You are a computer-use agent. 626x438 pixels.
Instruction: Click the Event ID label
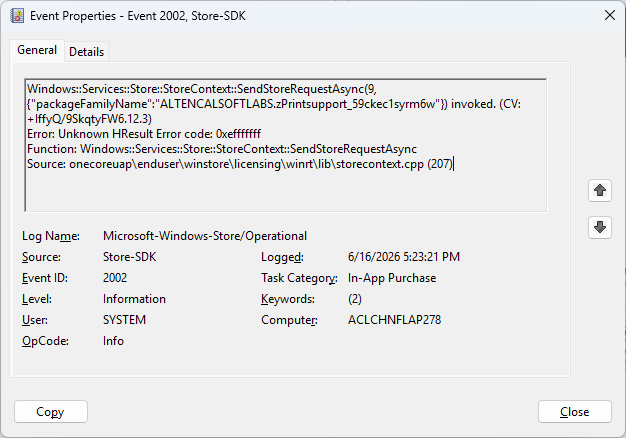(45, 278)
